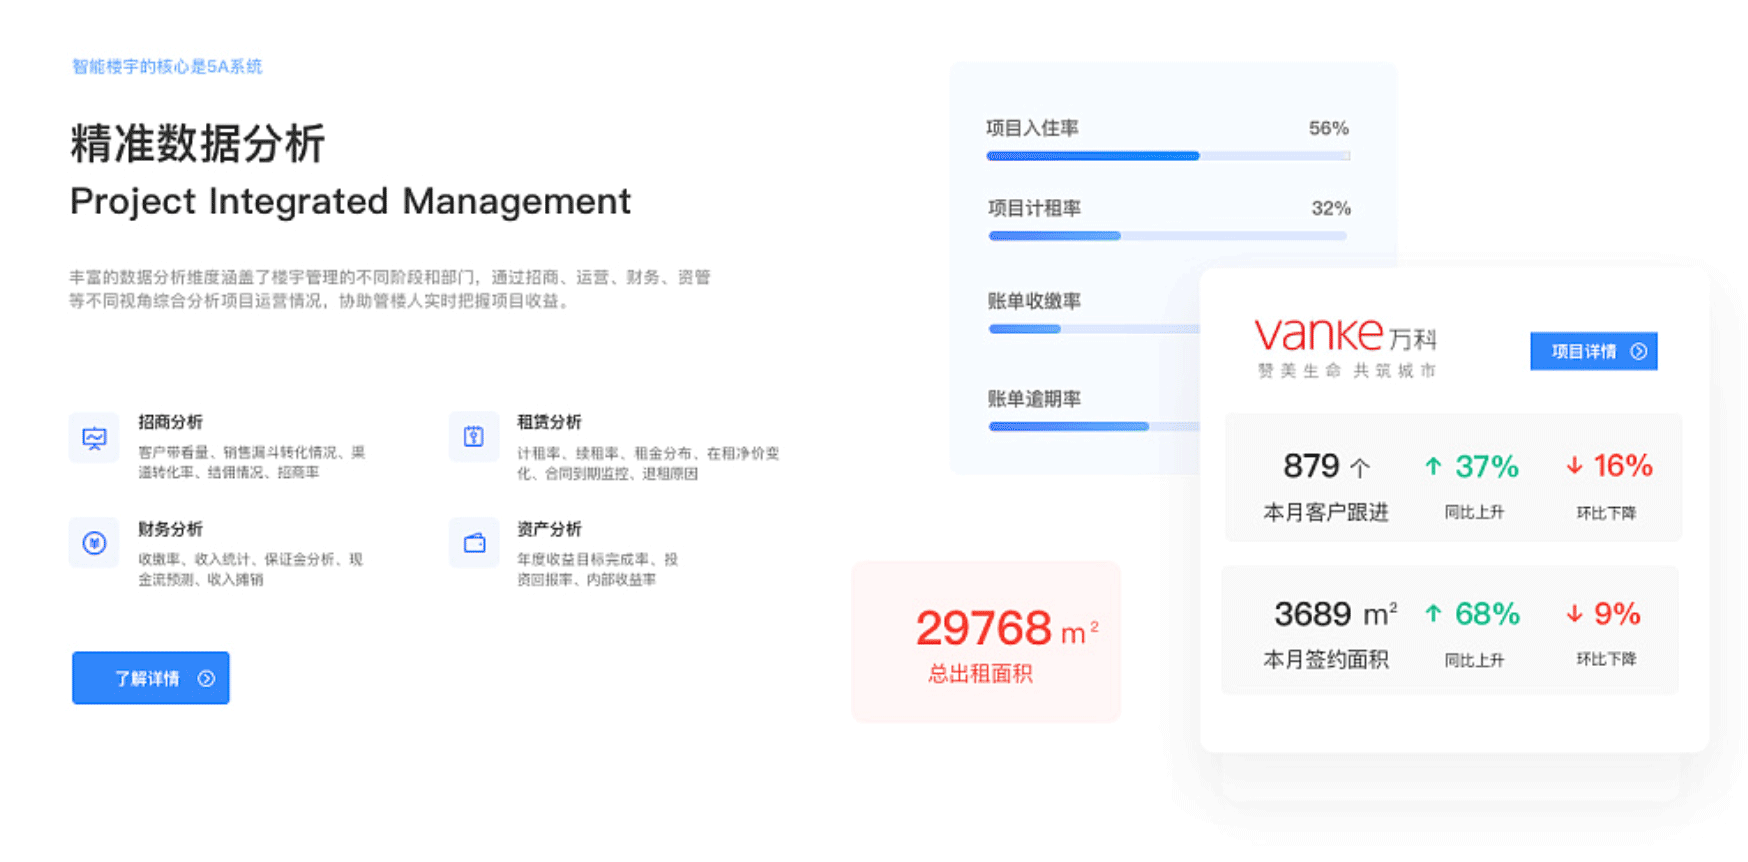Click the 财务分析 yen coin icon
1748x862 pixels.
click(x=94, y=543)
